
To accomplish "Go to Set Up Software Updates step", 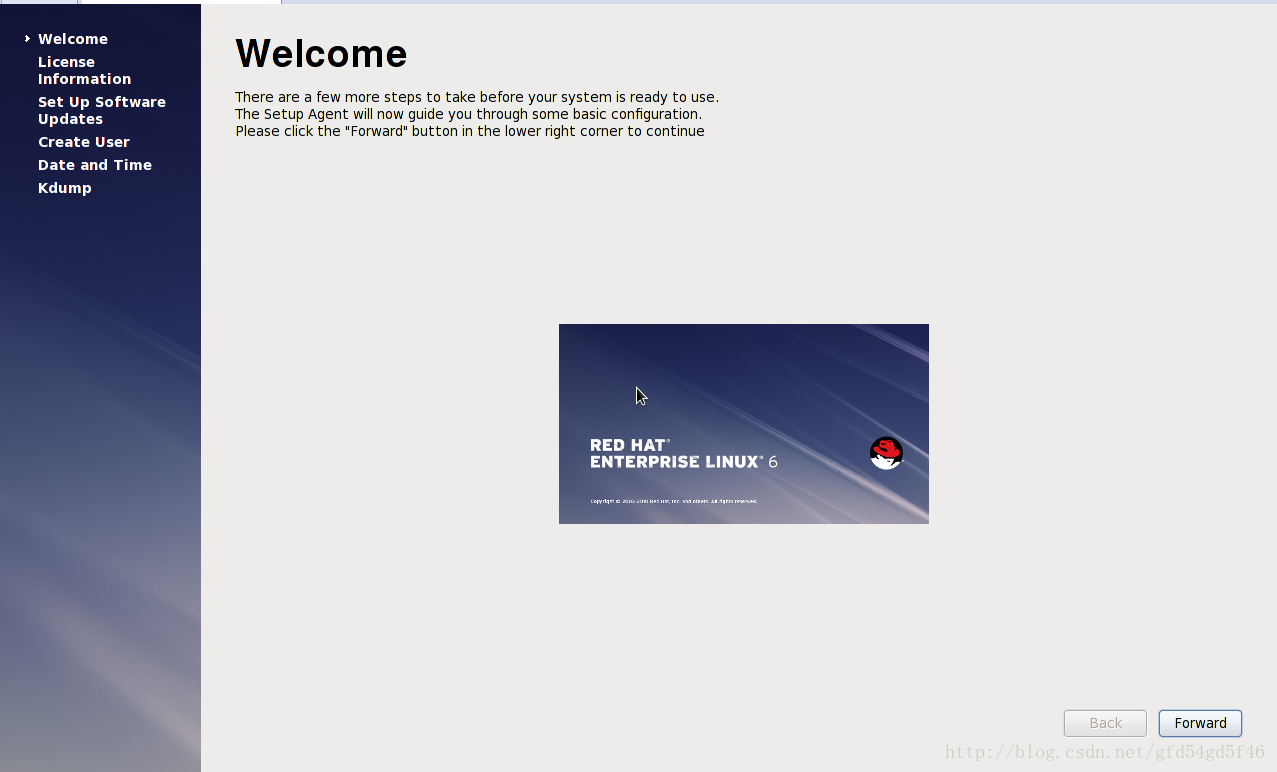I will coord(102,110).
